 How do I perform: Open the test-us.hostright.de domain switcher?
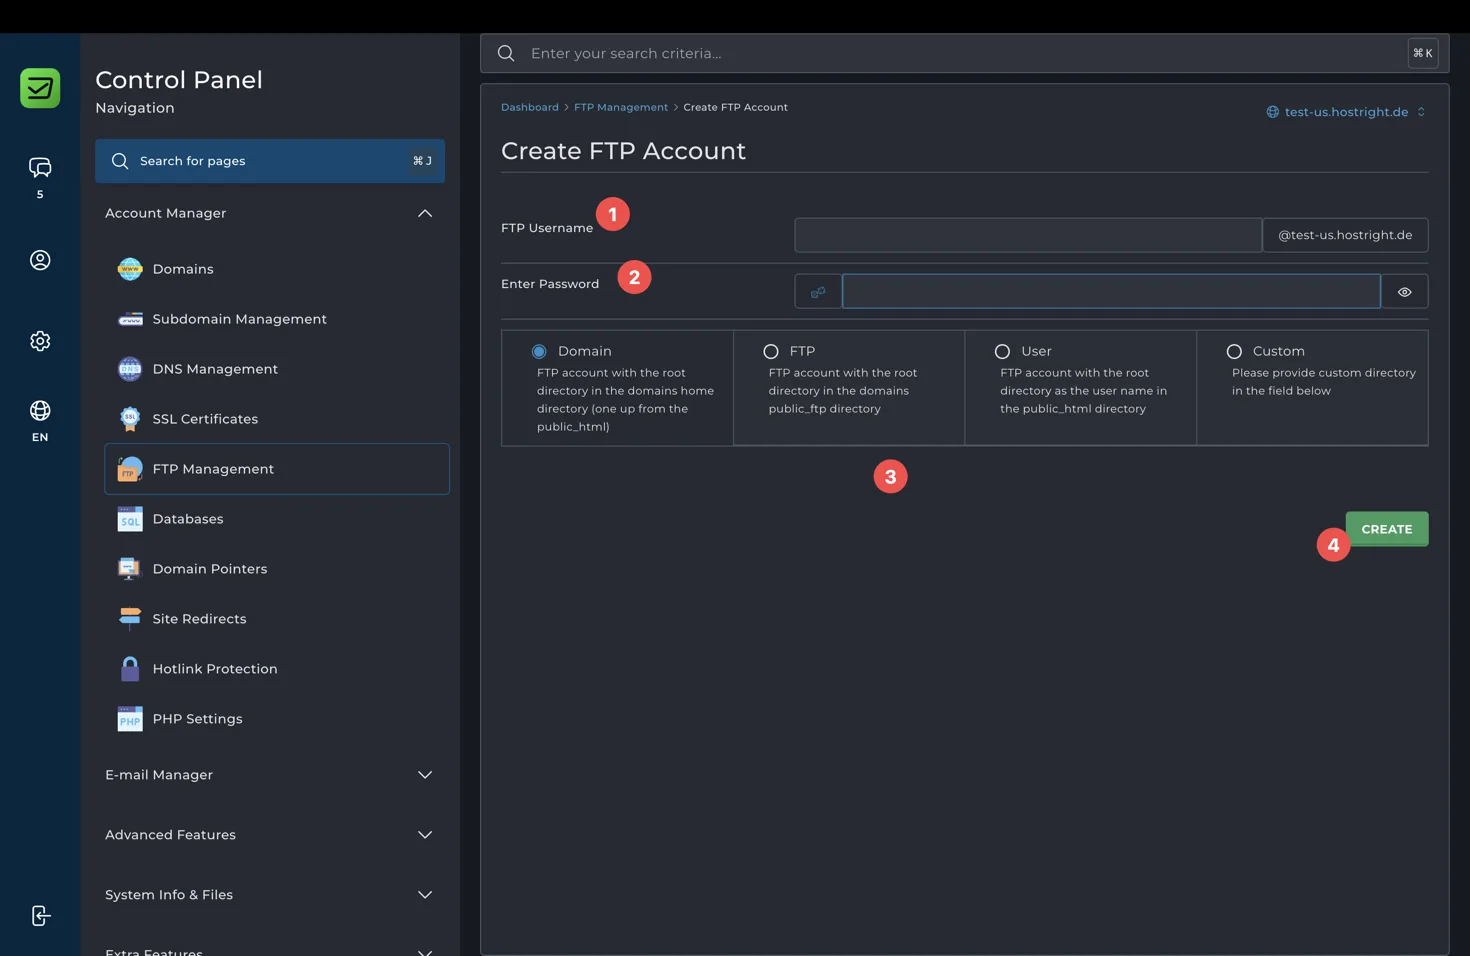(1346, 112)
